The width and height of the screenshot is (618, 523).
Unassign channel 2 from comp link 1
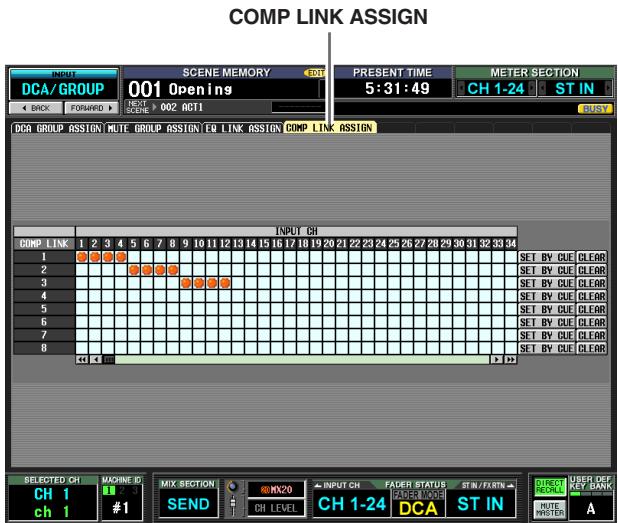pyautogui.click(x=95, y=257)
